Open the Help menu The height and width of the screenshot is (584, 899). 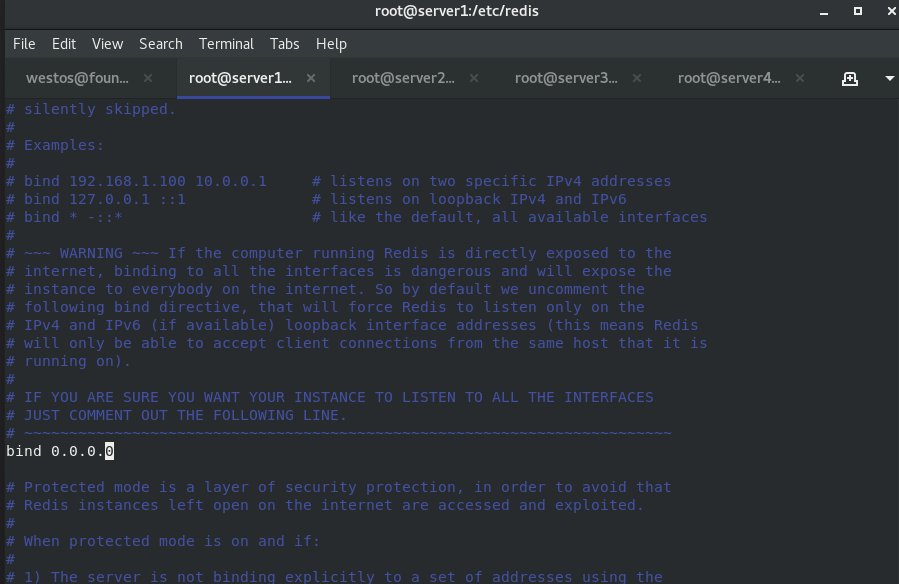pos(331,44)
